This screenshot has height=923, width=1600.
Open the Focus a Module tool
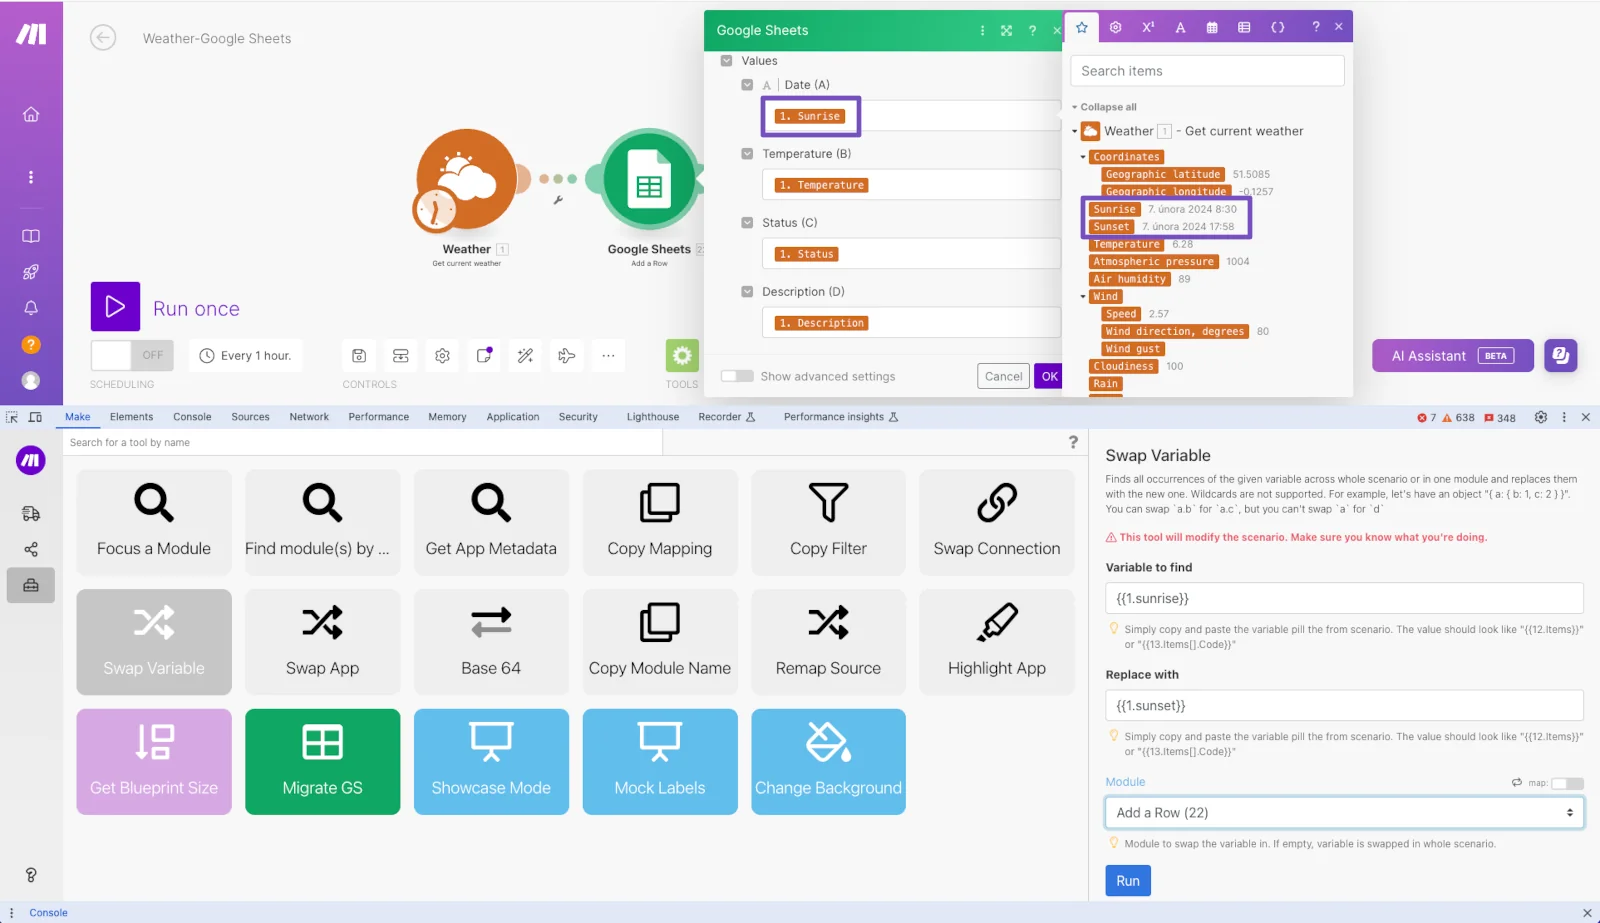pyautogui.click(x=154, y=522)
